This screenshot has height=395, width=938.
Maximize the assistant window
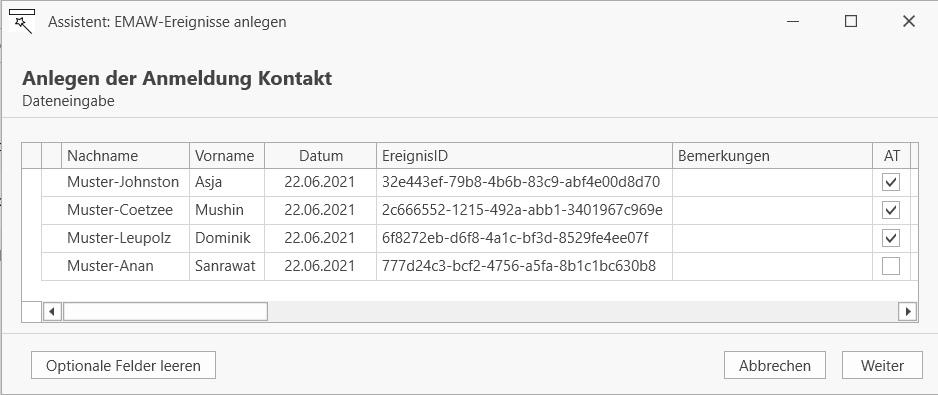[851, 22]
